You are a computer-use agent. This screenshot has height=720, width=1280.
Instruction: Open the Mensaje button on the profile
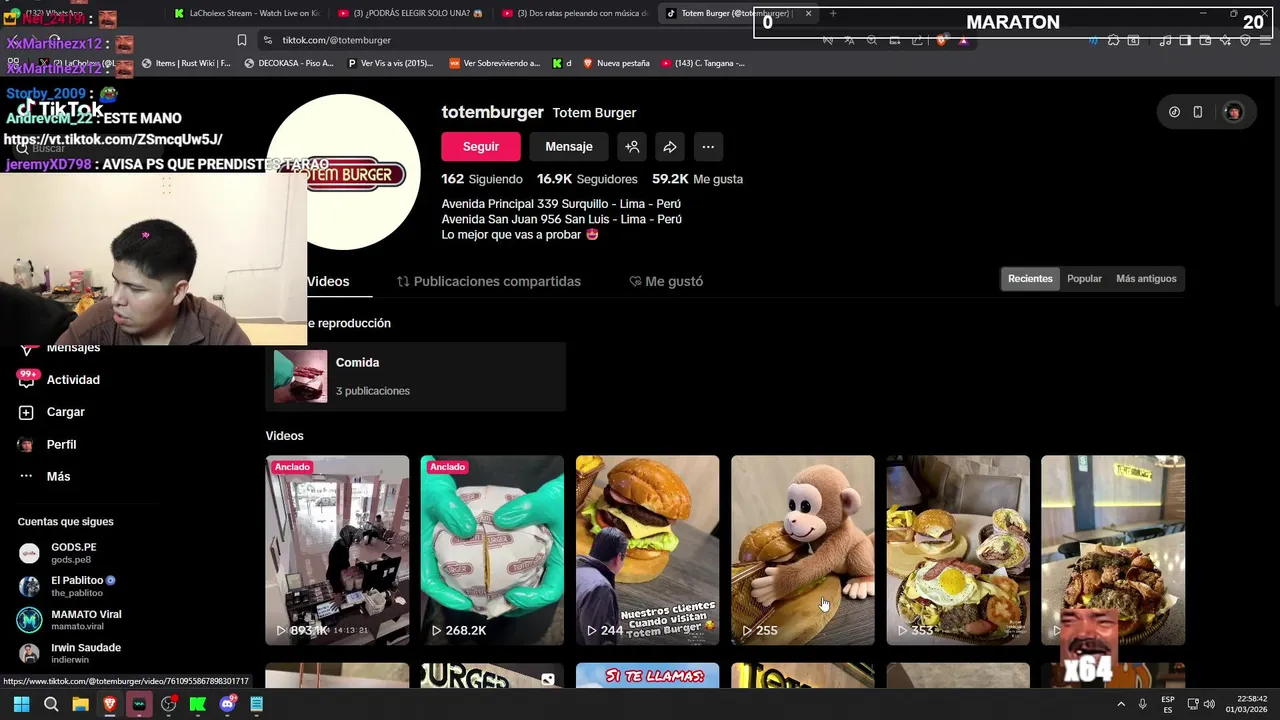point(569,146)
